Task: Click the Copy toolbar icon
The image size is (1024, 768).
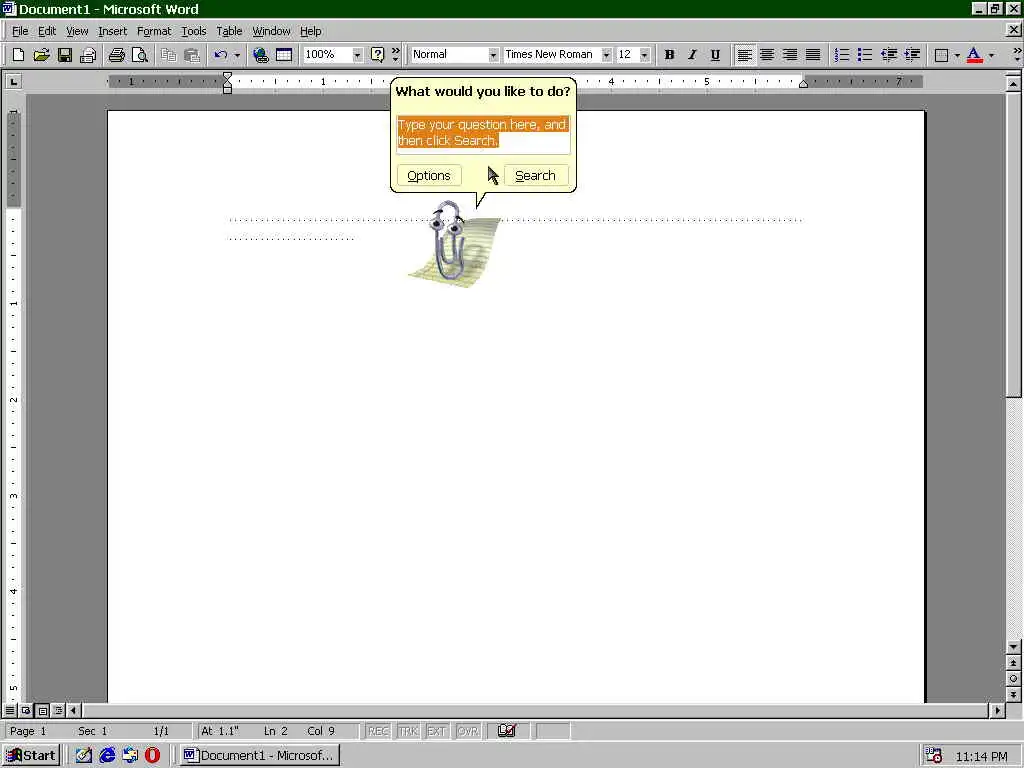Action: tap(168, 55)
